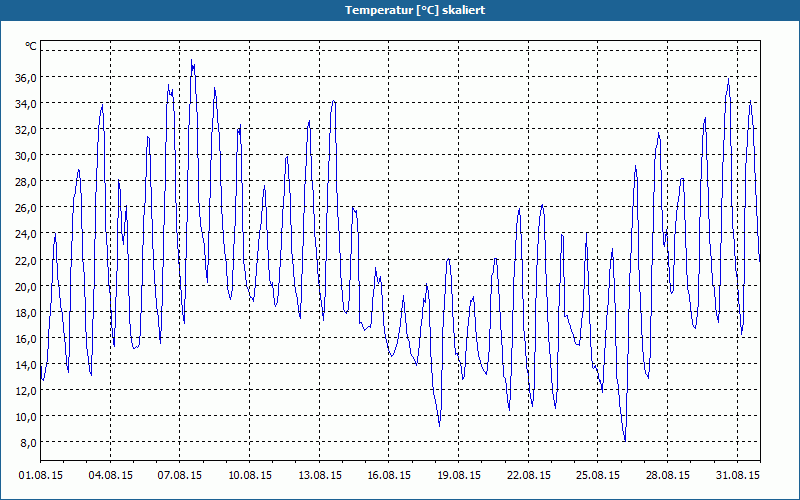
Task: Click the 19.08.15 date label
Action: pos(459,475)
